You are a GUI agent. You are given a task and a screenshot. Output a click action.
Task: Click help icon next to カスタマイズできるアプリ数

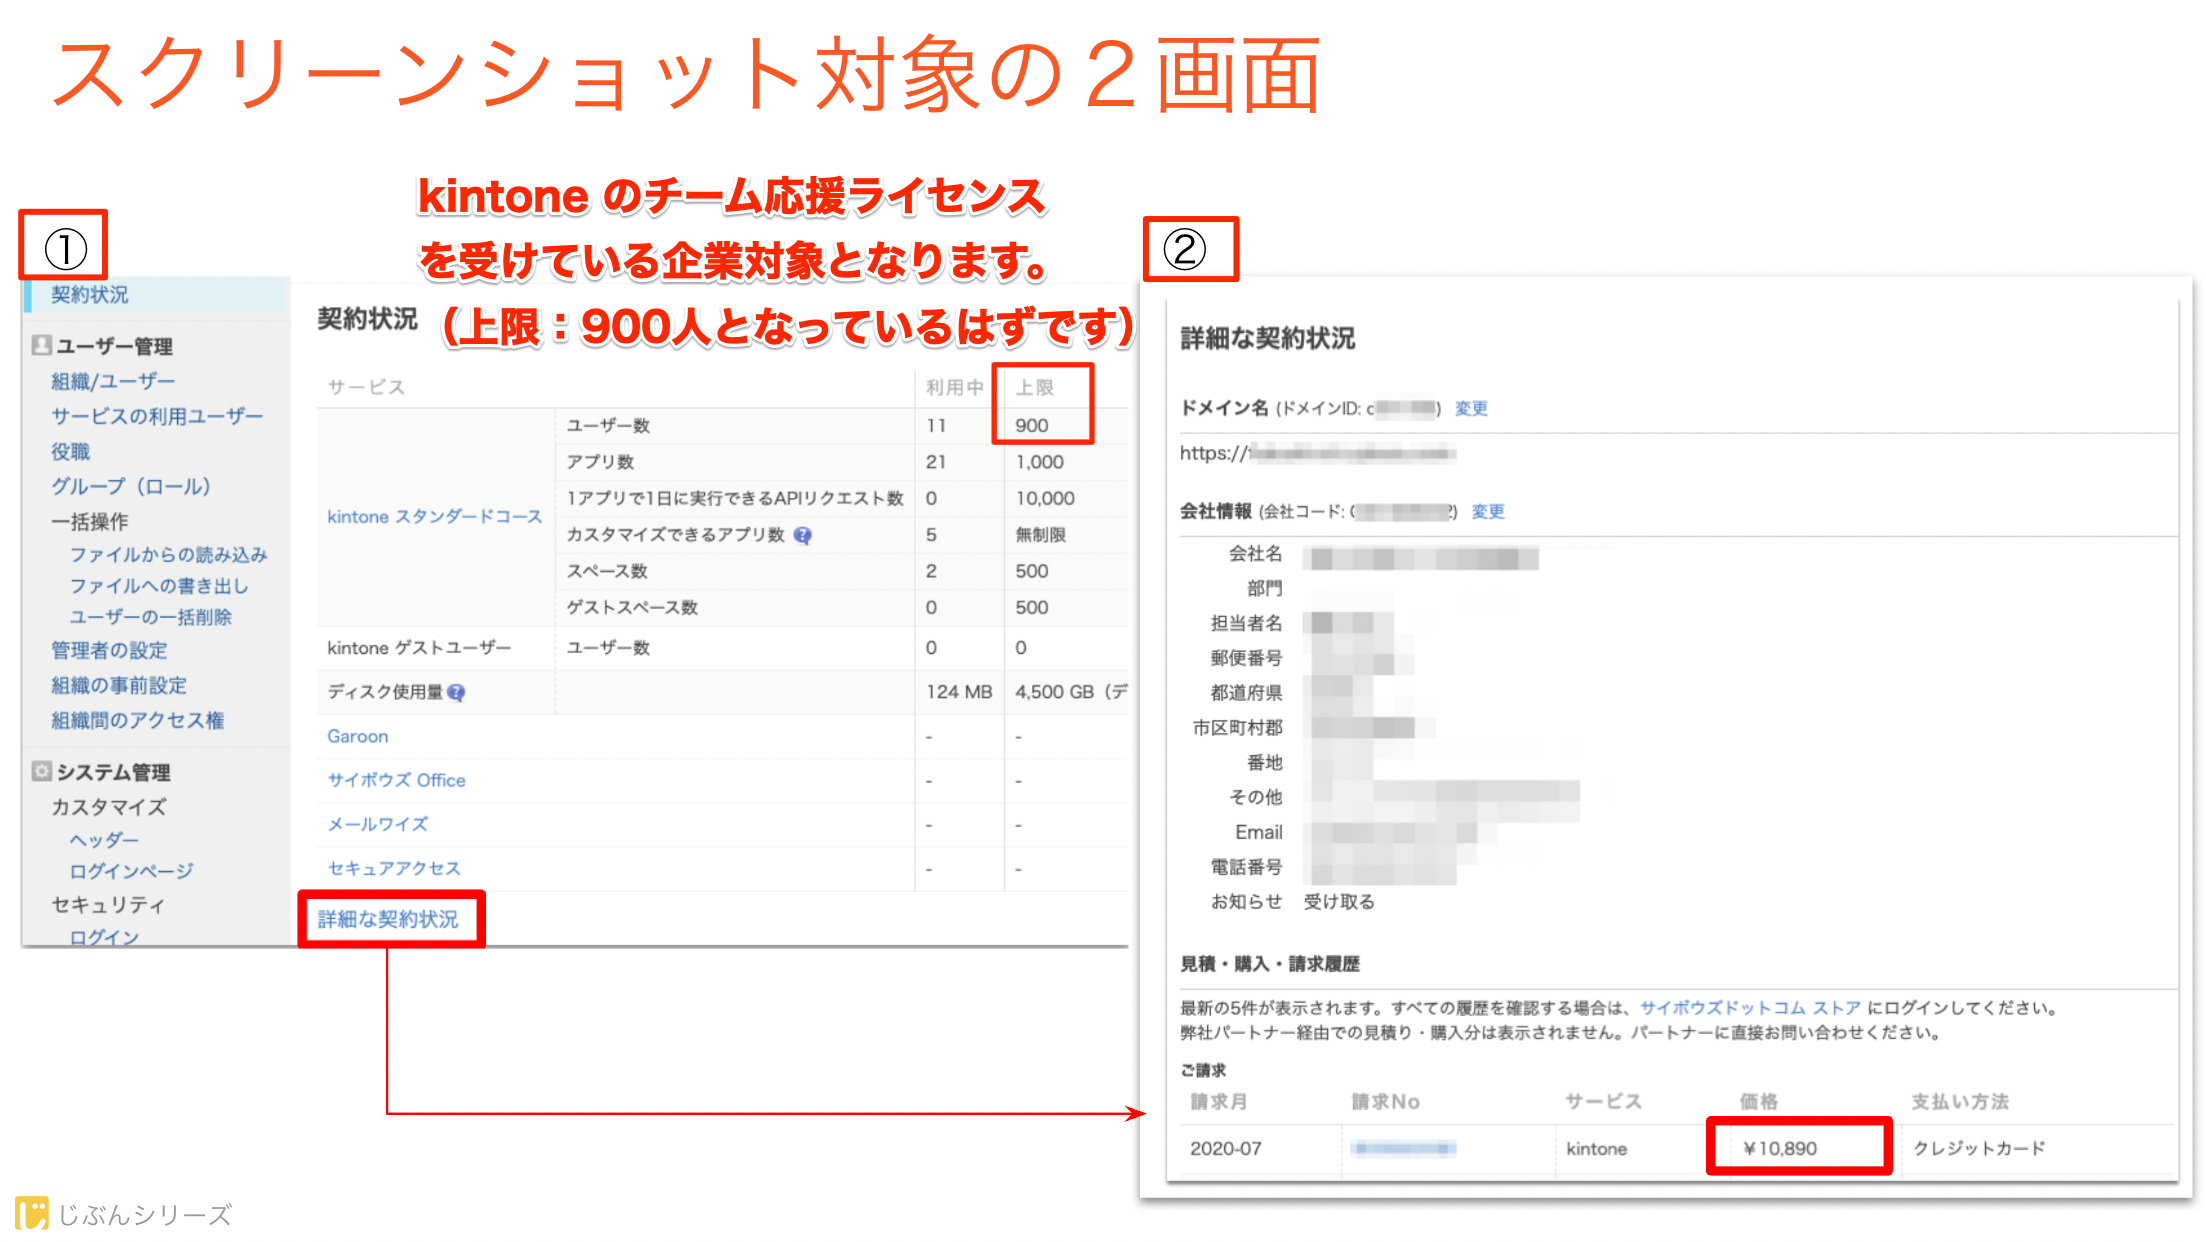click(802, 535)
